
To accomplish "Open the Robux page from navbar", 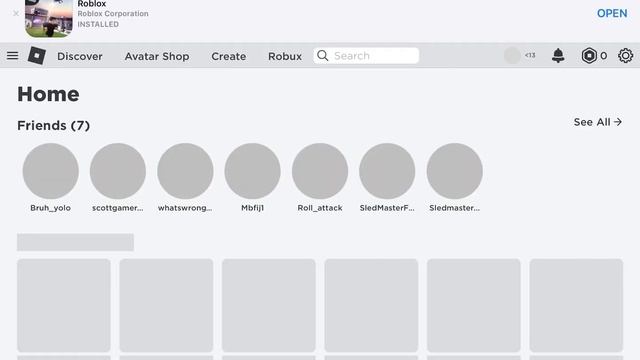I will [x=285, y=56].
